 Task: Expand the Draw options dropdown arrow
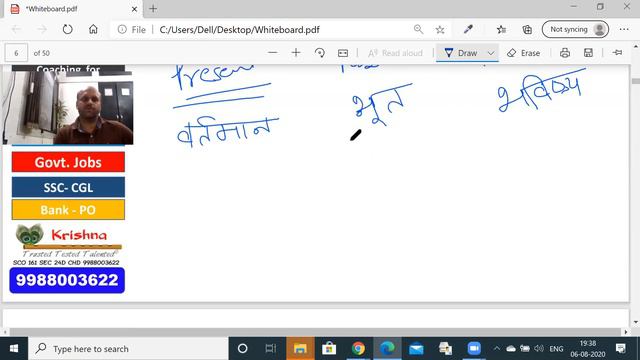(491, 53)
